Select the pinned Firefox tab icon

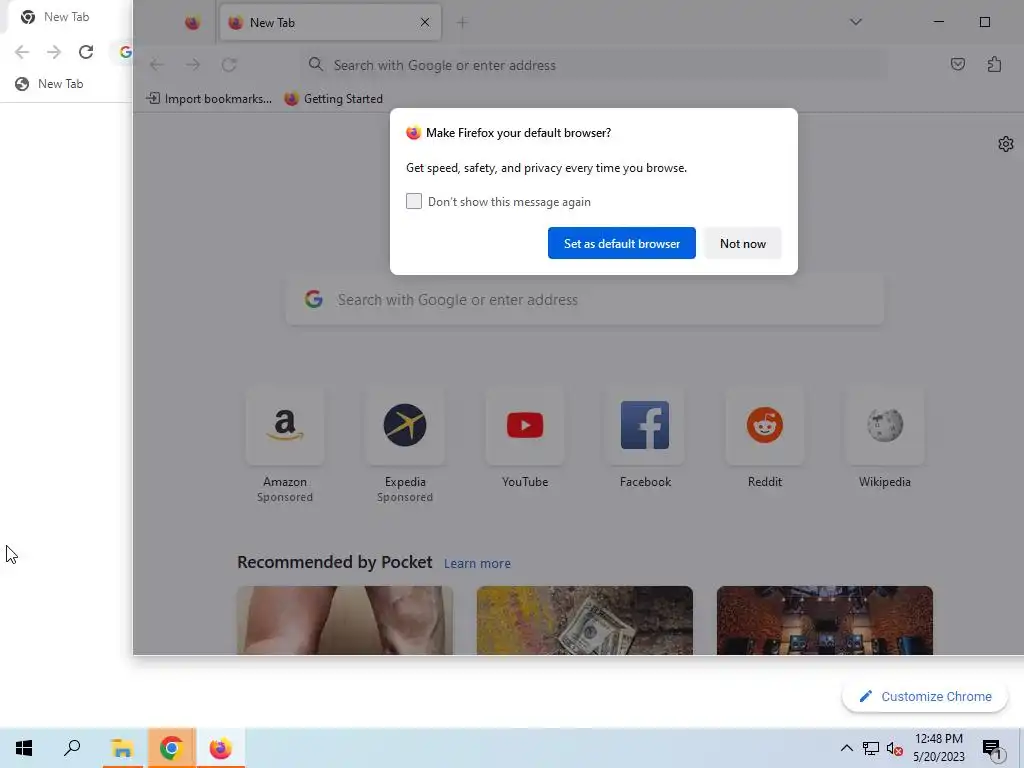[x=192, y=23]
